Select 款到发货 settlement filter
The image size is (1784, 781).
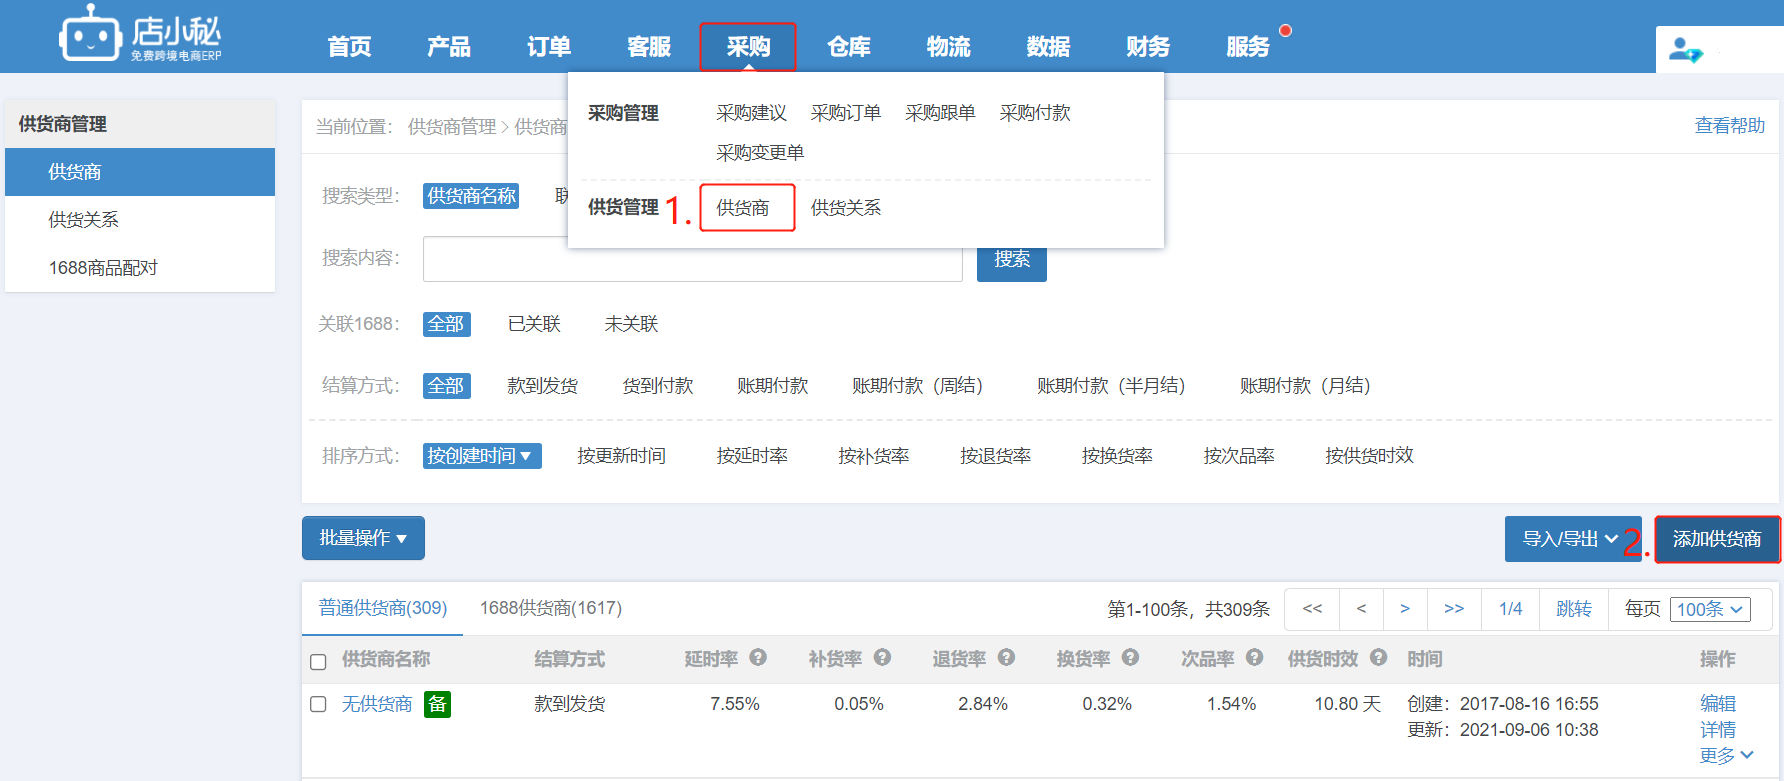pyautogui.click(x=542, y=386)
